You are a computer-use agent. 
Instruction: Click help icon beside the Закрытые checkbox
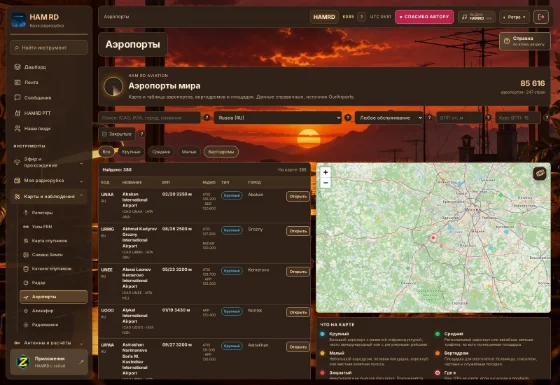142,134
